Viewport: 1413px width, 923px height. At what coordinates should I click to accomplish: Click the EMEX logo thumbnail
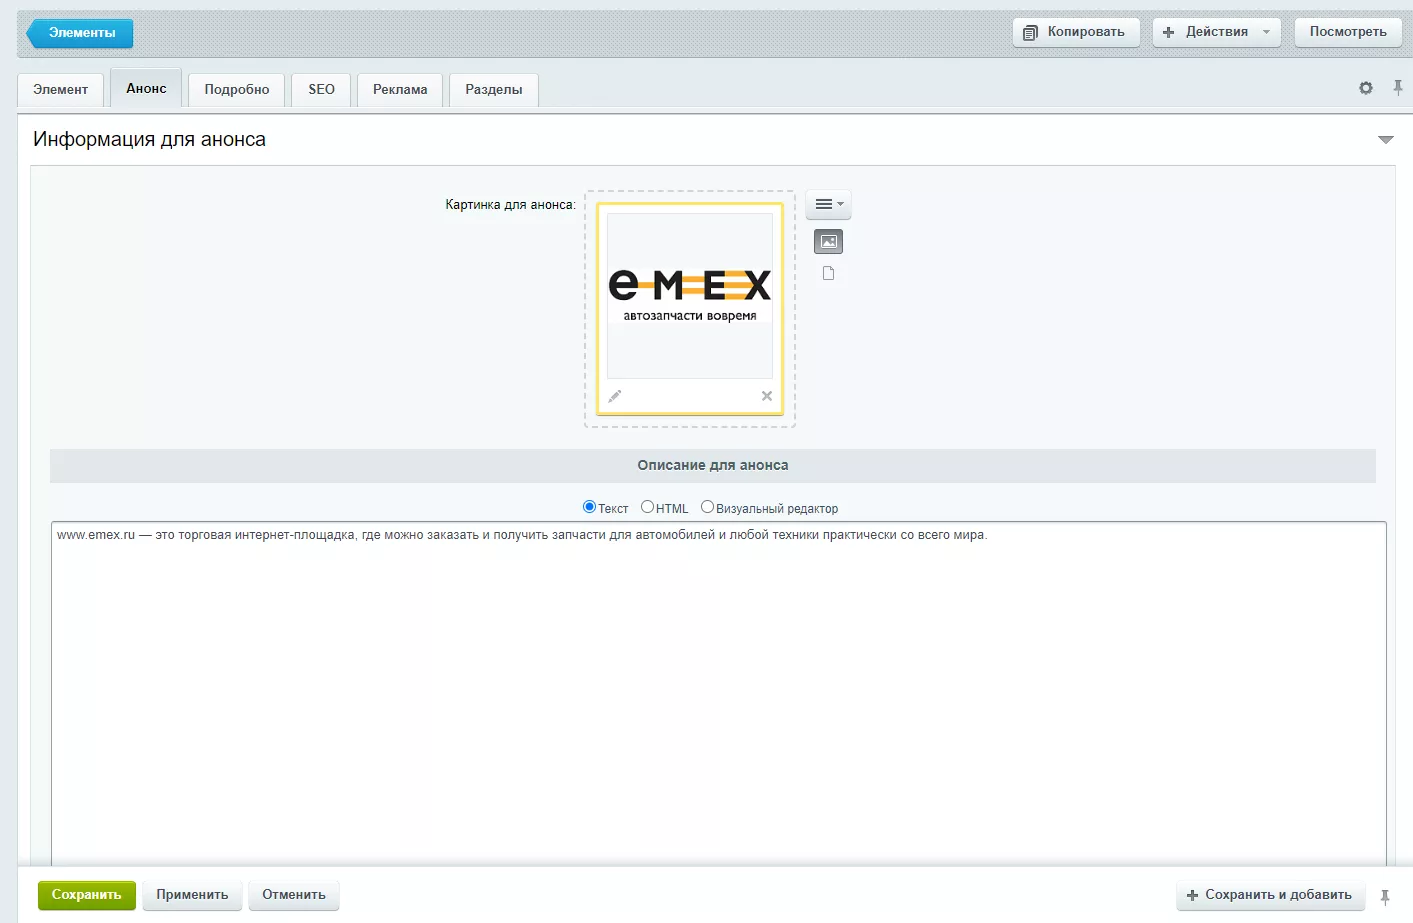point(690,296)
